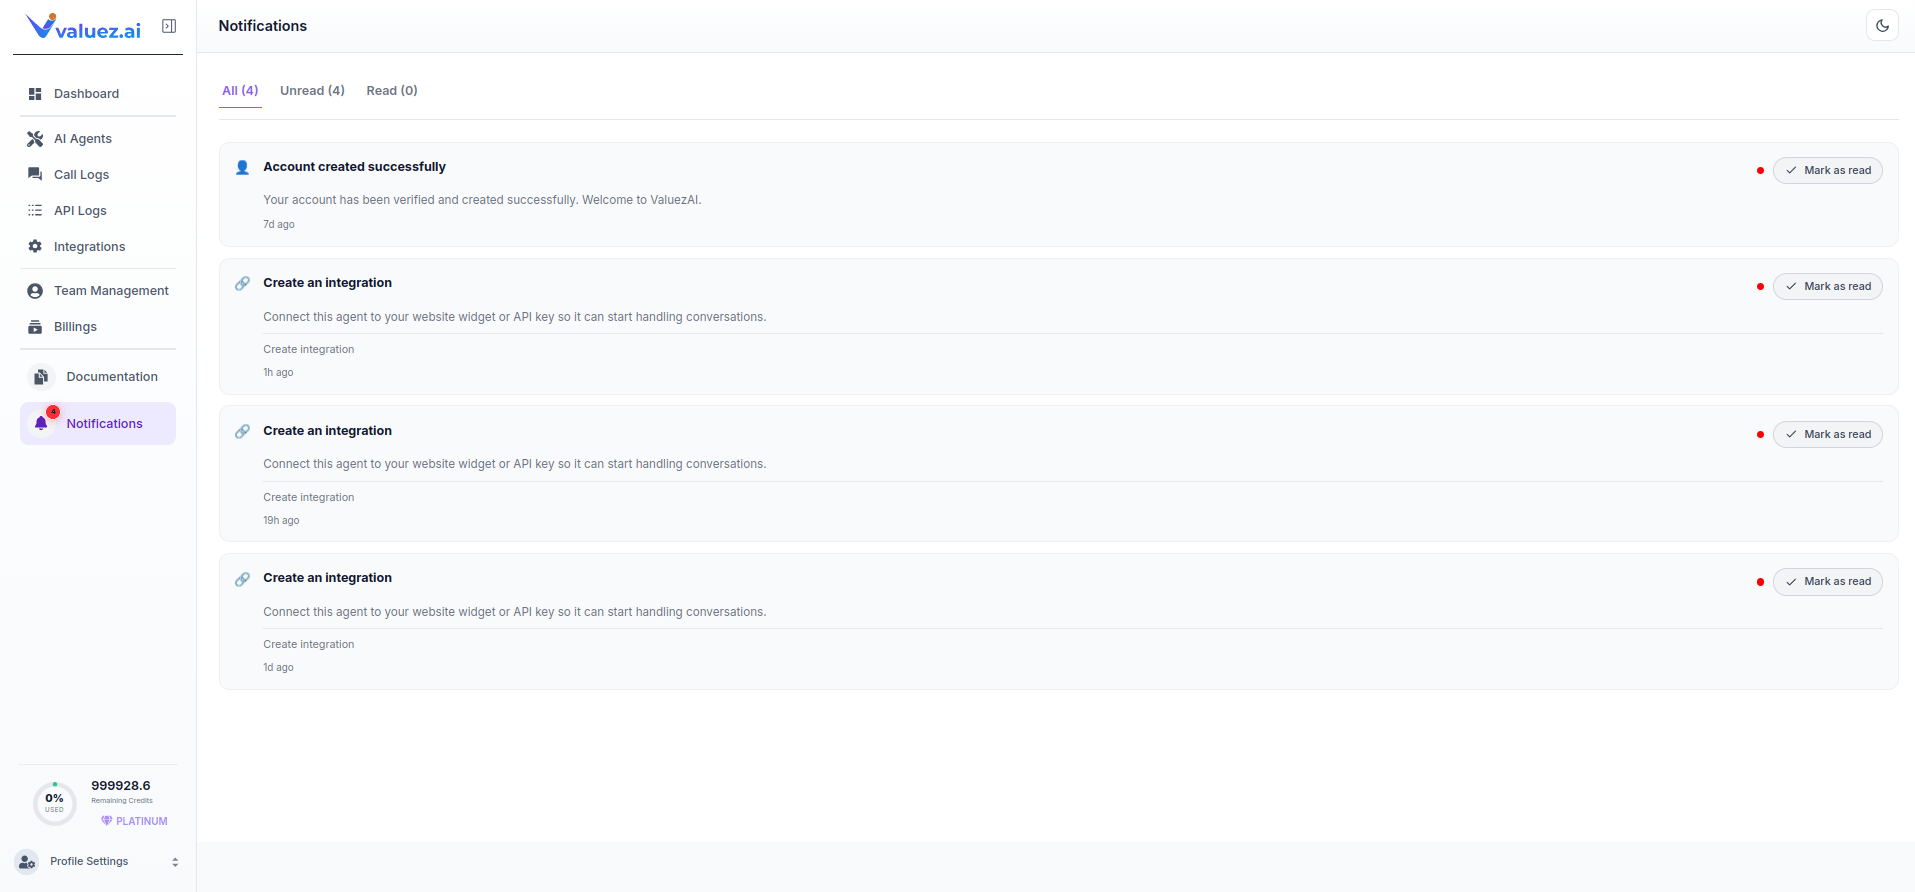Click the AI Agents tools icon
Viewport: 1915px width, 892px height.
click(35, 139)
